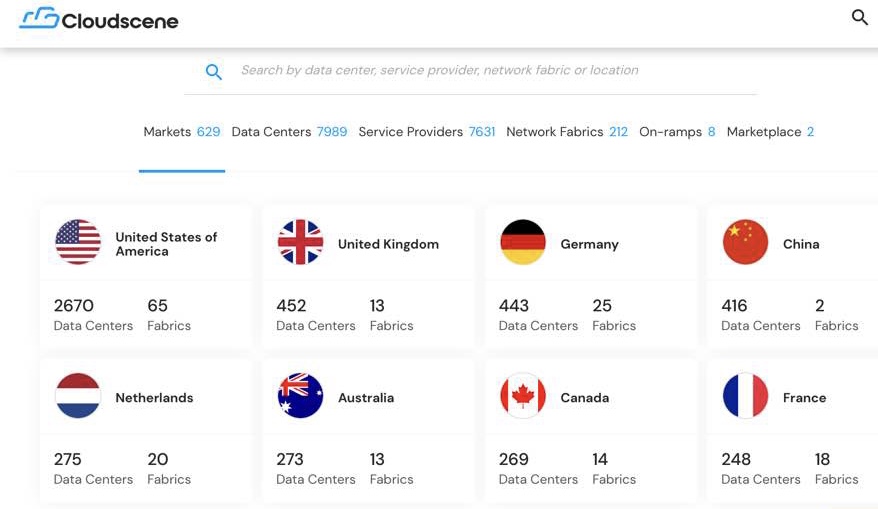Open Netherlands' 20 Fabrics link
This screenshot has height=509, width=878.
coord(169,469)
